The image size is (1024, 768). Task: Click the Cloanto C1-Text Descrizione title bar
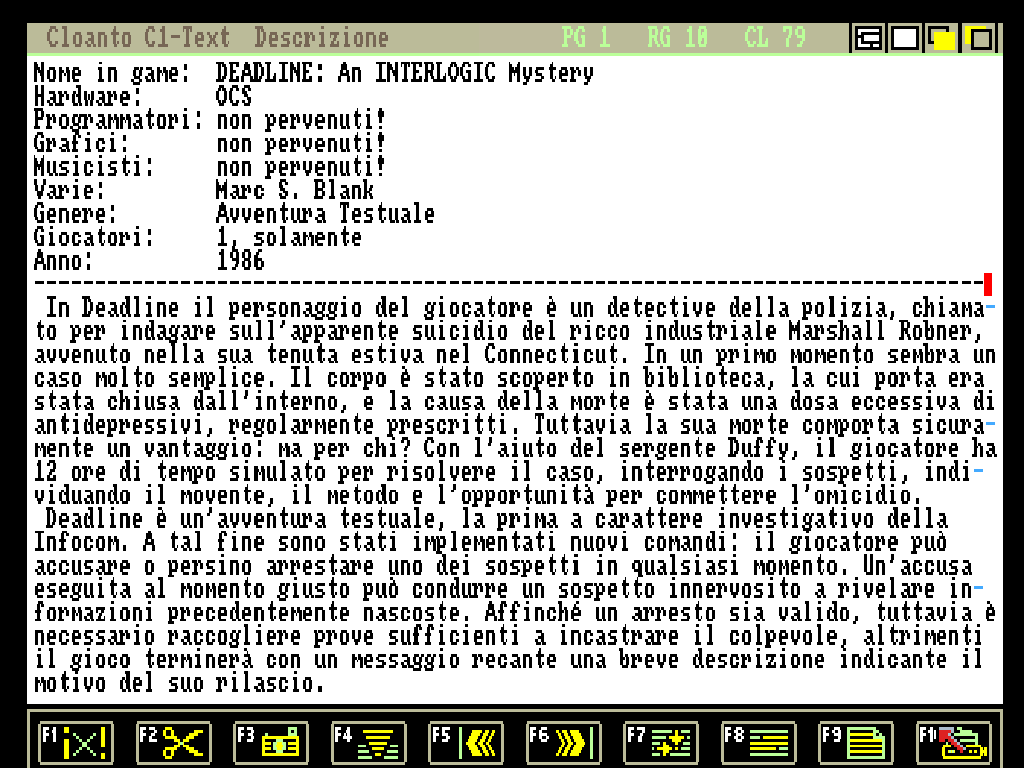point(217,38)
